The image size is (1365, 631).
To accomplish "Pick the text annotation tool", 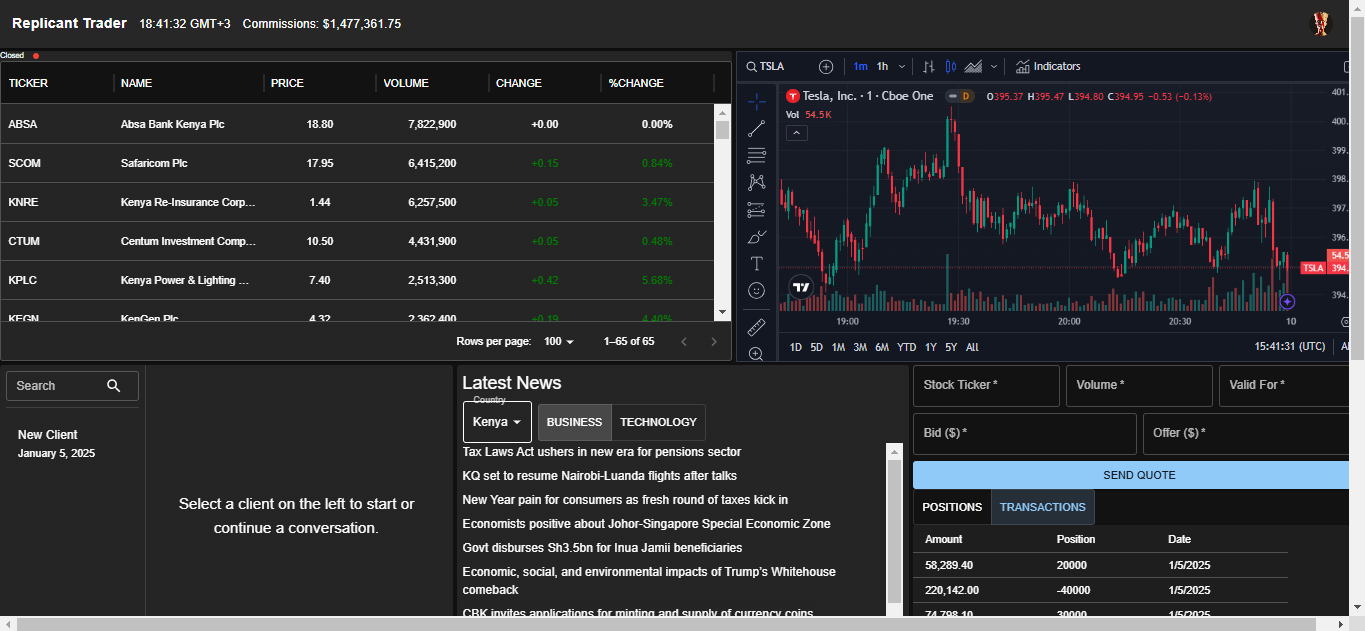I will [757, 264].
